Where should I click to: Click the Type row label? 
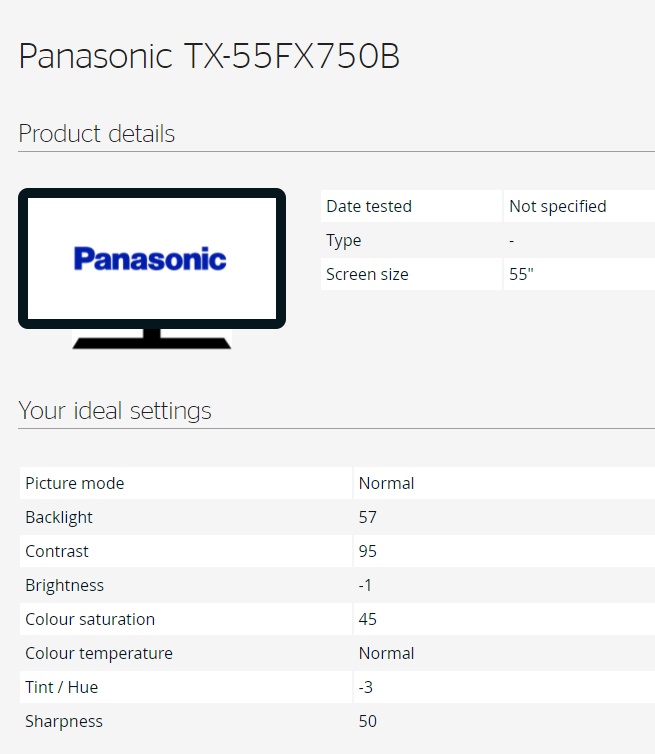point(344,240)
